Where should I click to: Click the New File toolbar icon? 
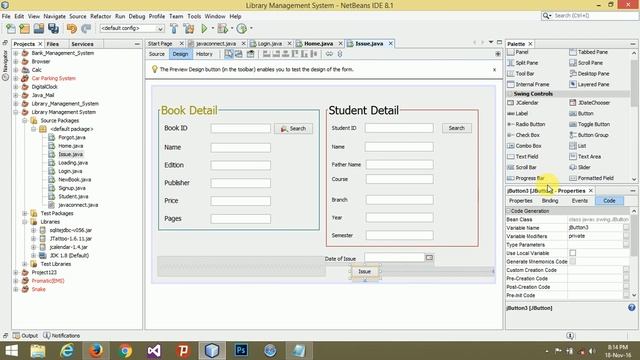tap(11, 29)
